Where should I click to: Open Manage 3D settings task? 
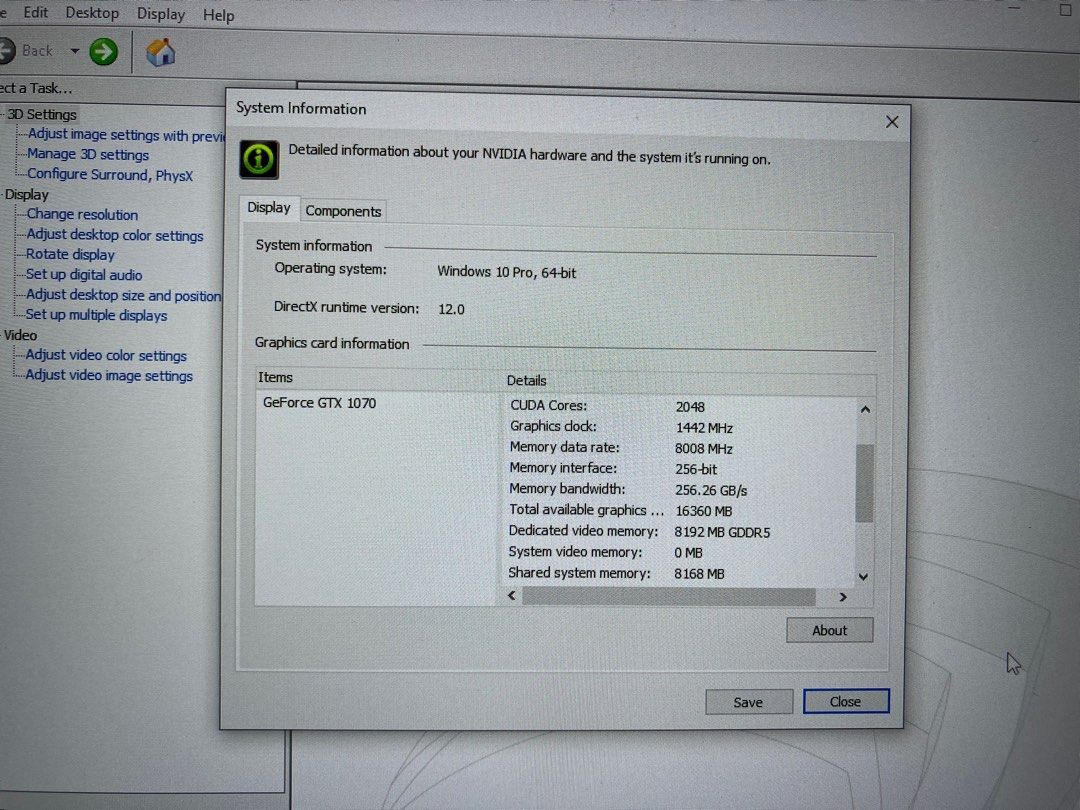88,155
